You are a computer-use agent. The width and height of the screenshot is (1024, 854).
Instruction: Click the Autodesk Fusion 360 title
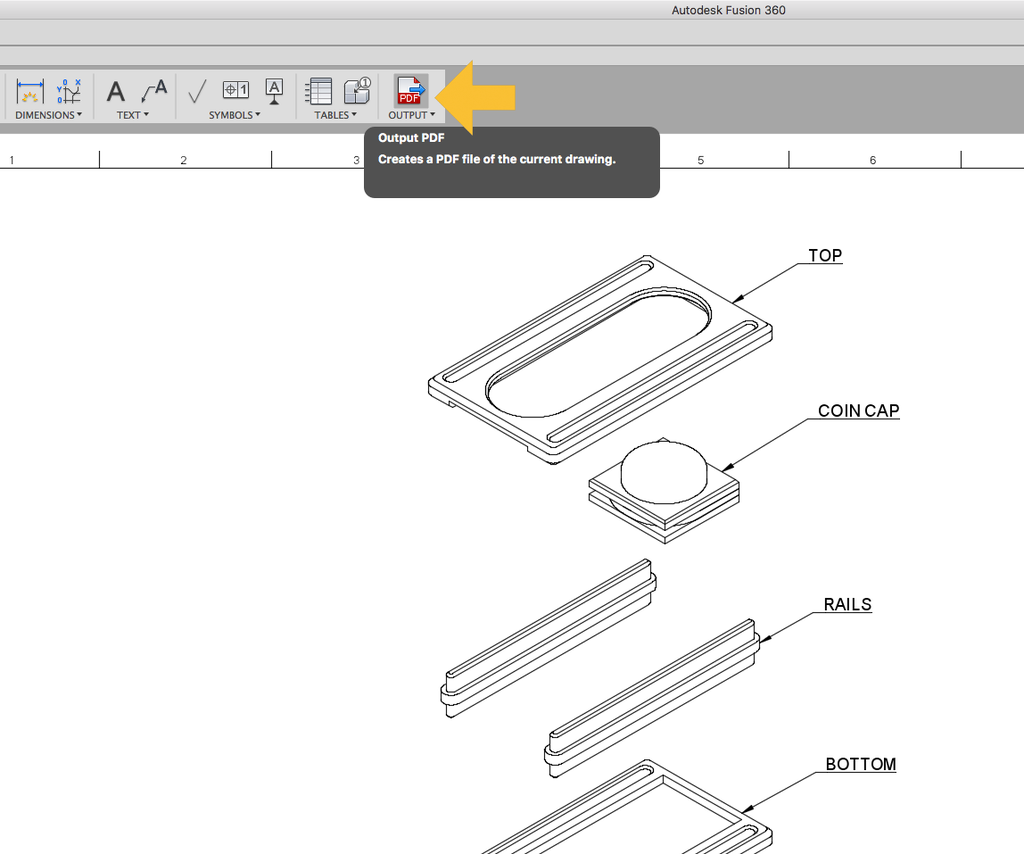pos(729,10)
